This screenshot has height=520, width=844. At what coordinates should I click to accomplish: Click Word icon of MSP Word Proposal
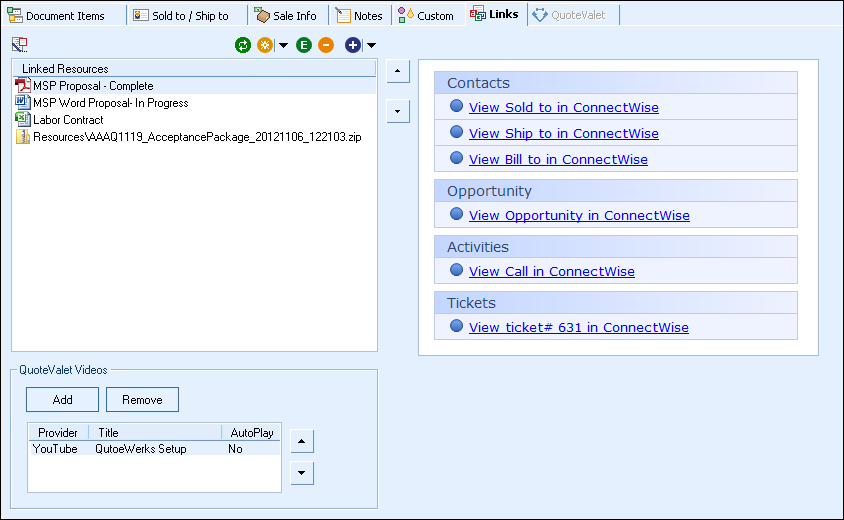(23, 102)
